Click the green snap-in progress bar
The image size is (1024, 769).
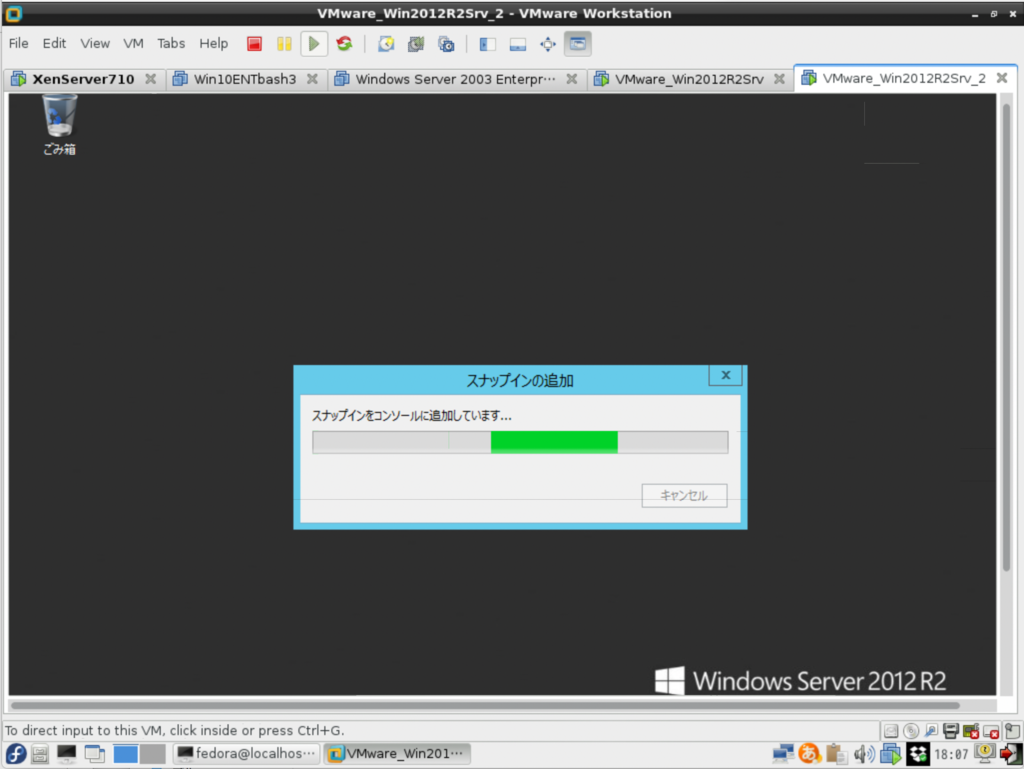520,442
